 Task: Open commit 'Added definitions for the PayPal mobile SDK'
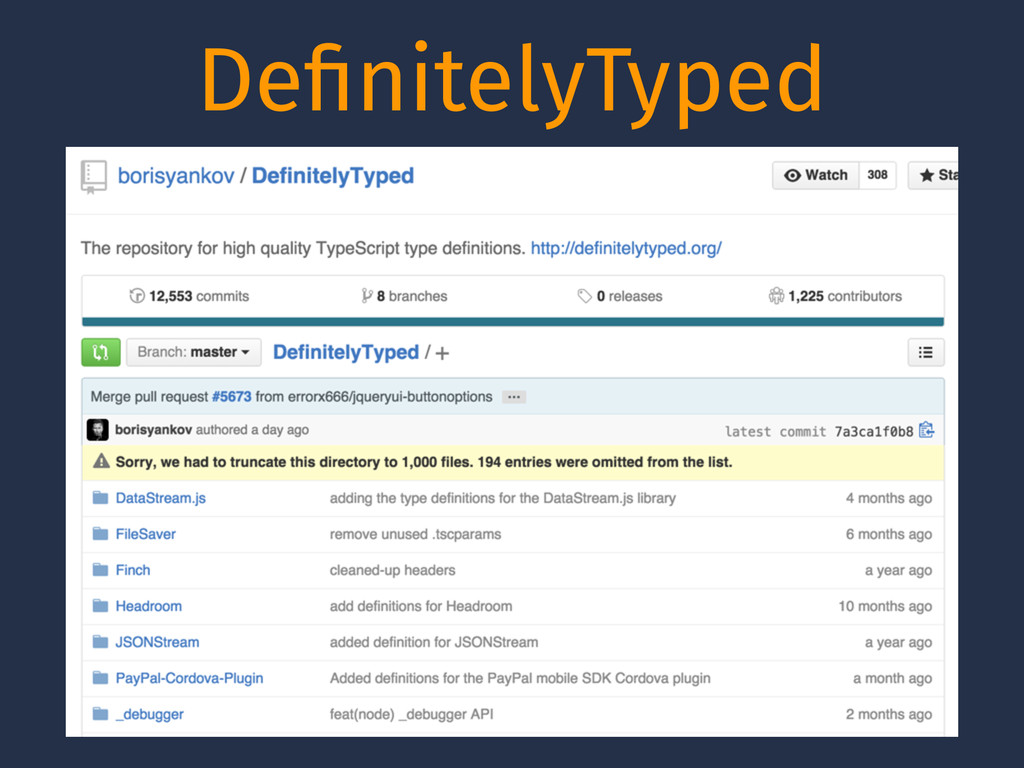tap(520, 678)
